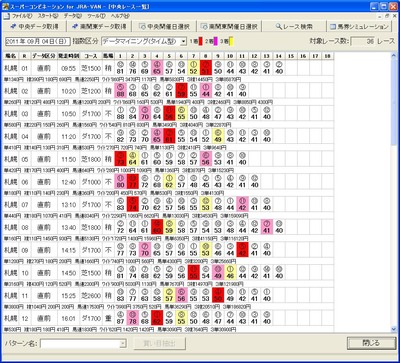Click the scrollbar down arrow of the race list
The width and height of the screenshot is (400, 363).
(394, 329)
